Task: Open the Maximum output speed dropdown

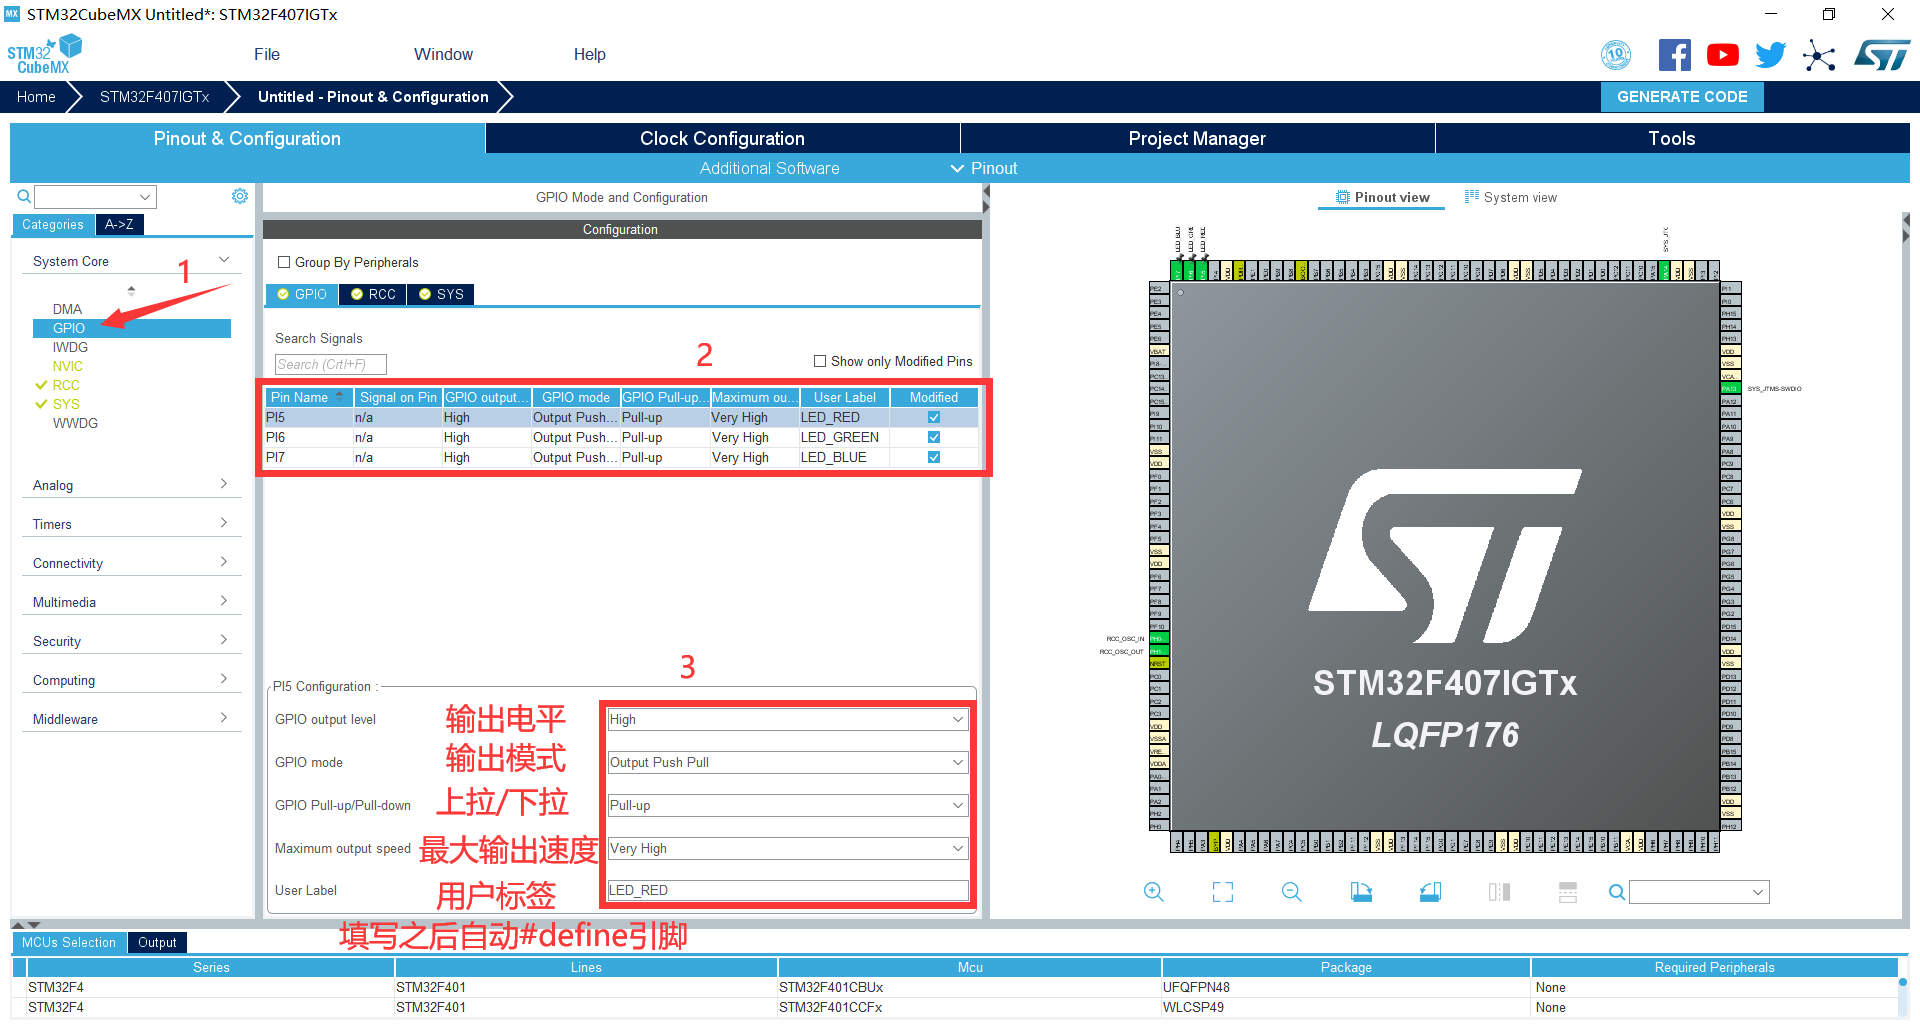Action: click(787, 848)
